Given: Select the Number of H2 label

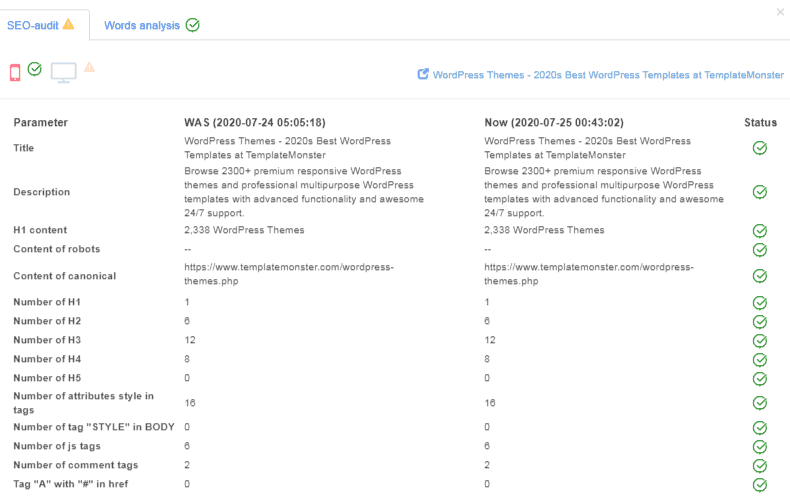Looking at the screenshot, I should (47, 321).
